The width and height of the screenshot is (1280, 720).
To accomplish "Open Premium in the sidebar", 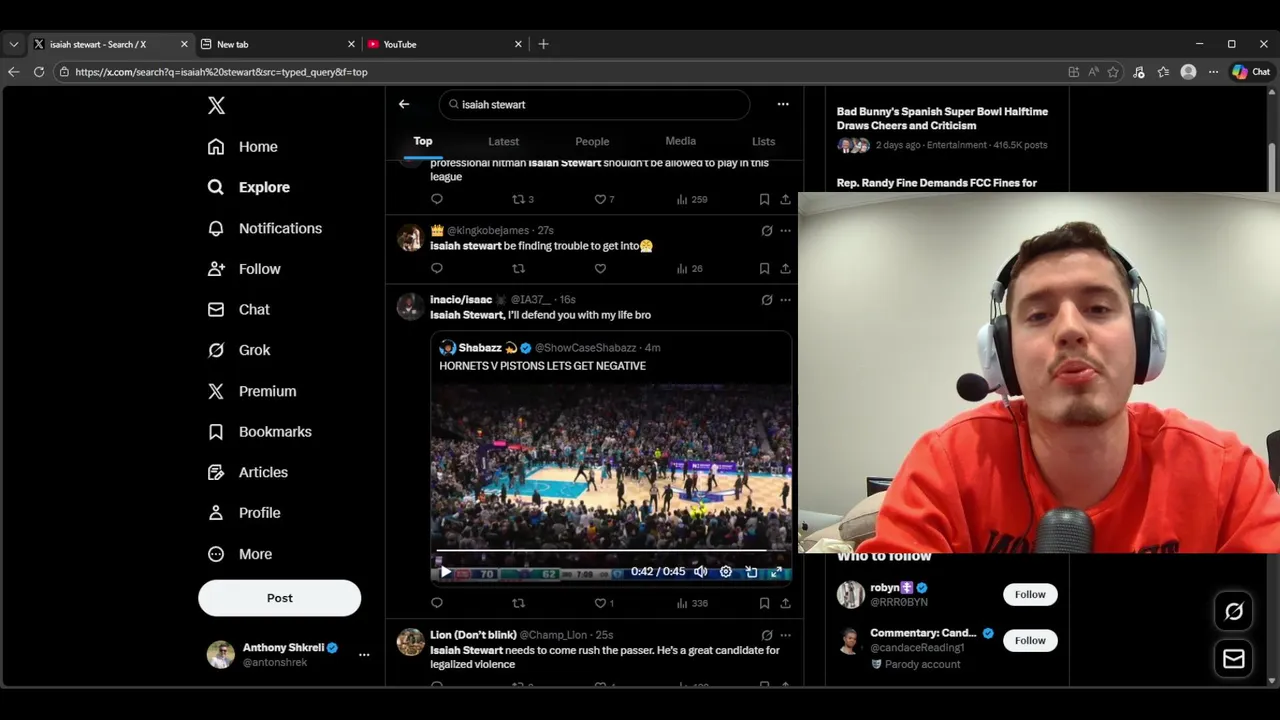I will coord(251,391).
